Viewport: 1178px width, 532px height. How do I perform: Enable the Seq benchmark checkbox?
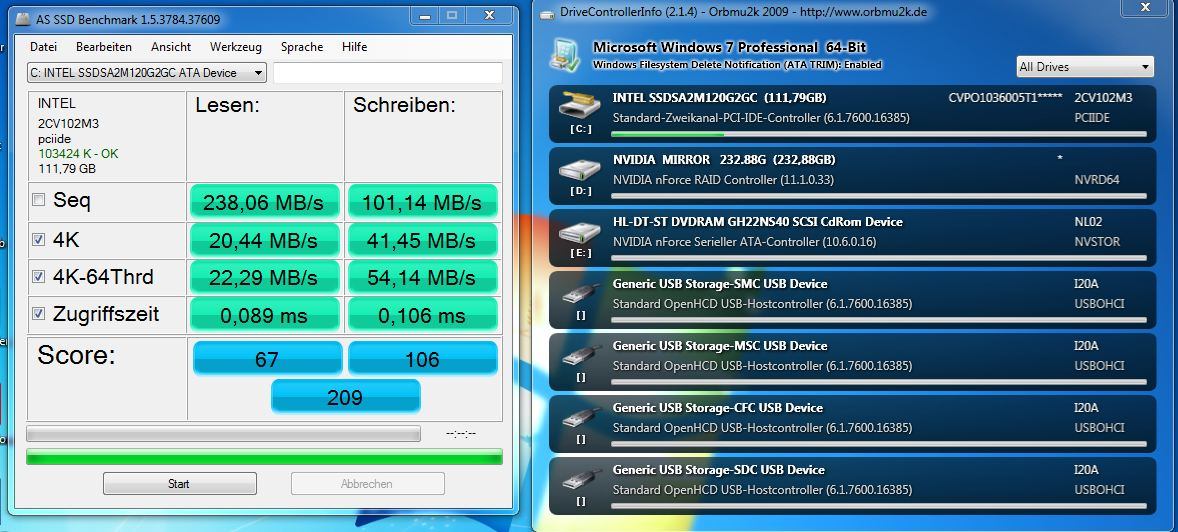38,200
